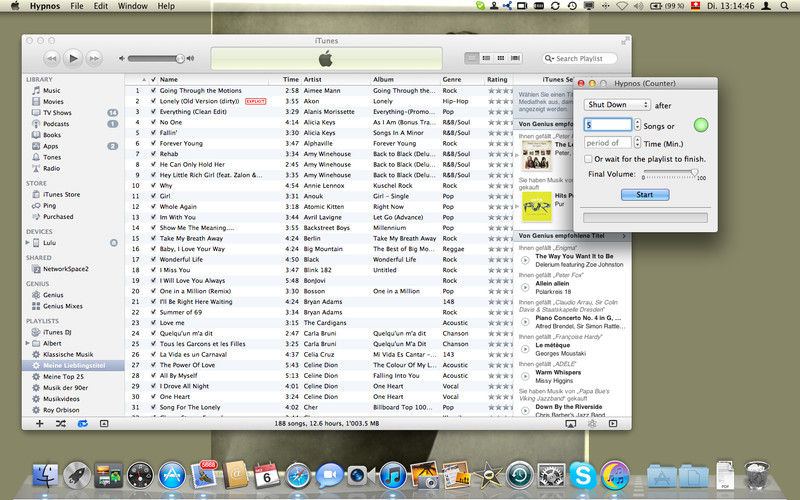This screenshot has height=500, width=800.
Task: Open the Window menu
Action: pos(133,6)
